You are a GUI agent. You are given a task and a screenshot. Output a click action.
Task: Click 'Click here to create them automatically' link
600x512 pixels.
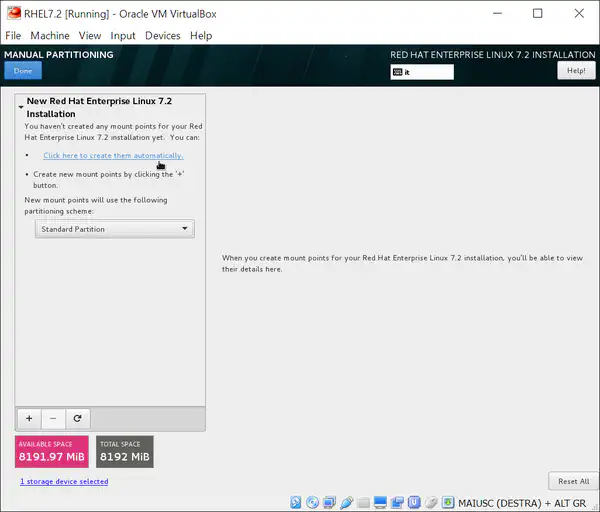click(113, 155)
